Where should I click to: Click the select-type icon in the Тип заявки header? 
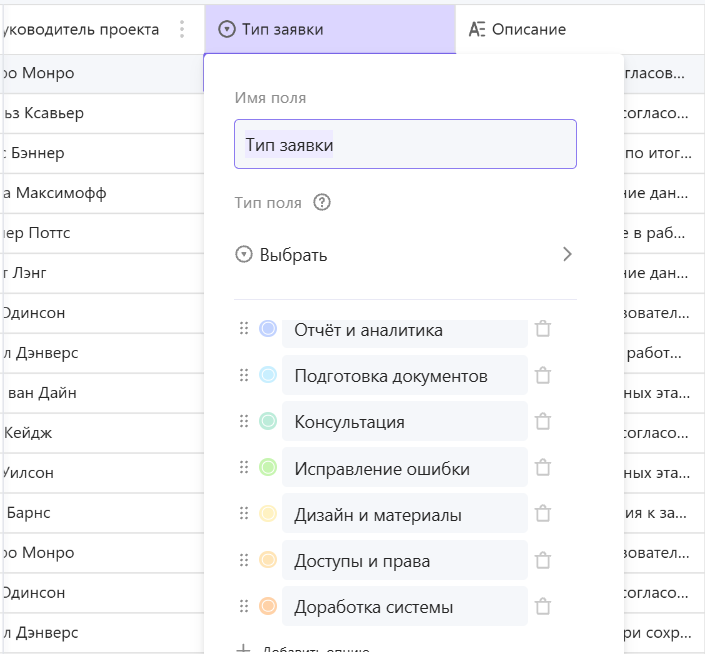coord(227,29)
